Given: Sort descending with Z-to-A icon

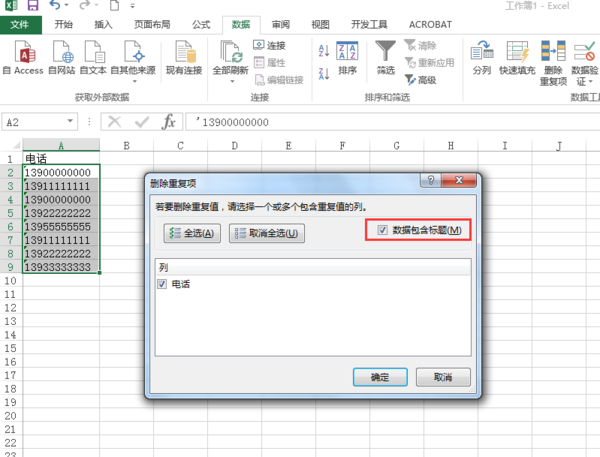Looking at the screenshot, I should [x=323, y=73].
